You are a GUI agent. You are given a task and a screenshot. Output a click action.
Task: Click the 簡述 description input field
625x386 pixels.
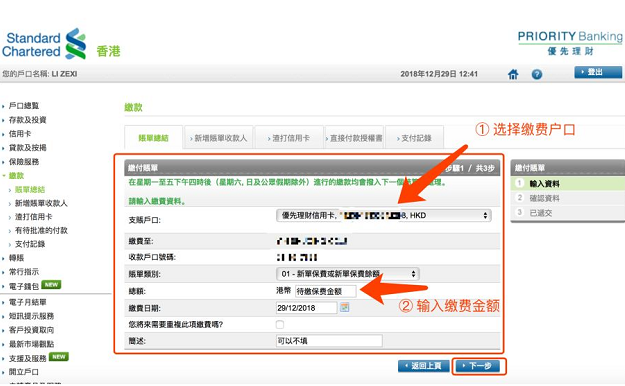(x=329, y=341)
